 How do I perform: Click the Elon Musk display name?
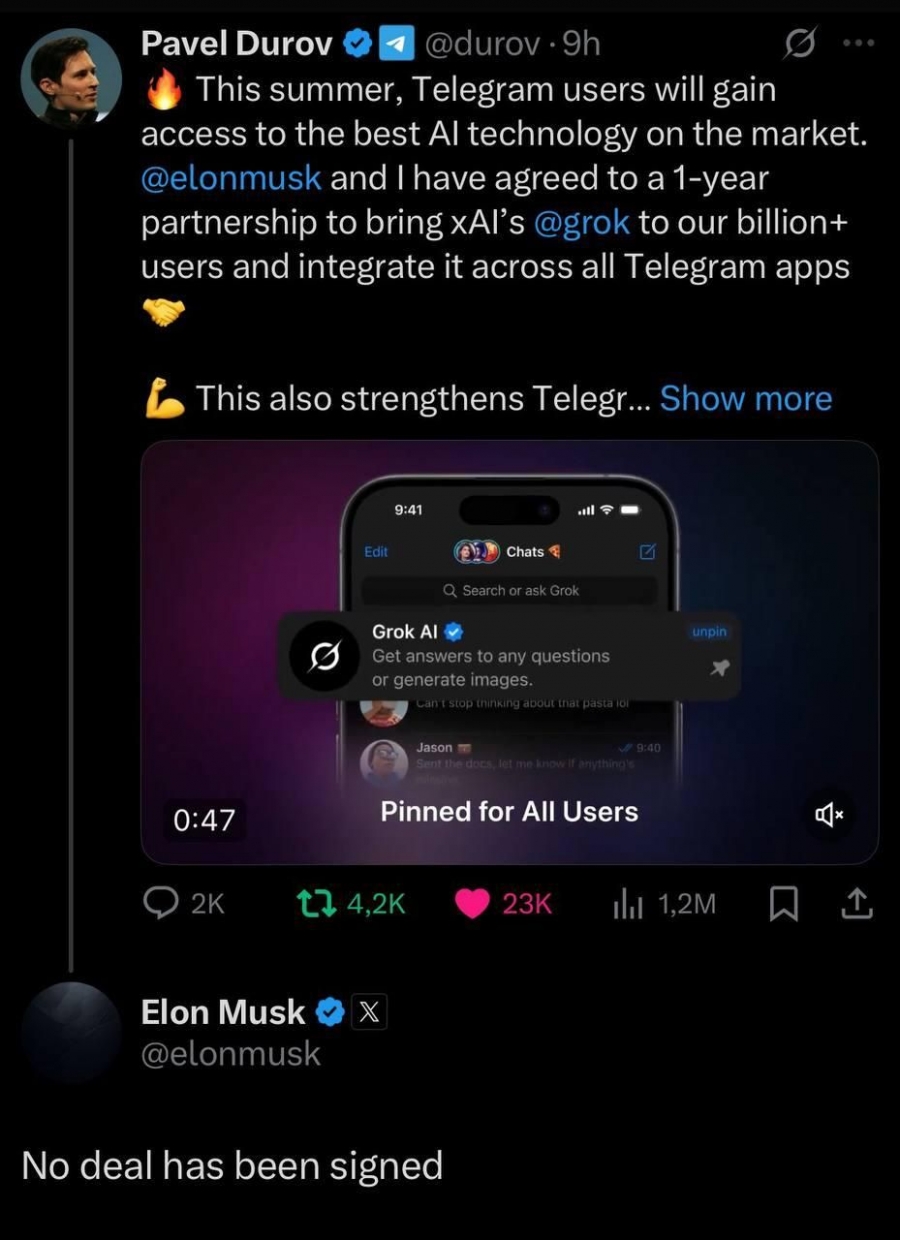(x=223, y=1012)
